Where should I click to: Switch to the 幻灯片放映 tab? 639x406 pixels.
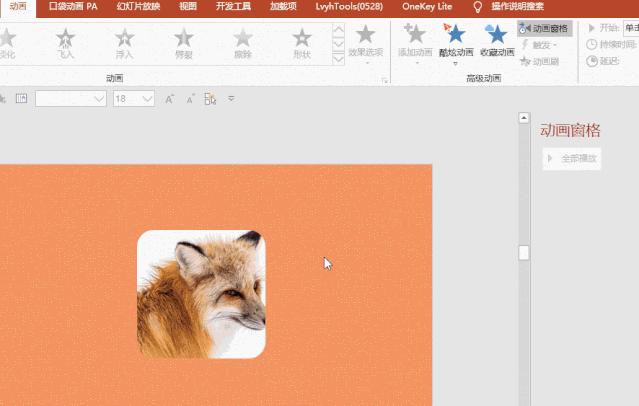click(138, 6)
